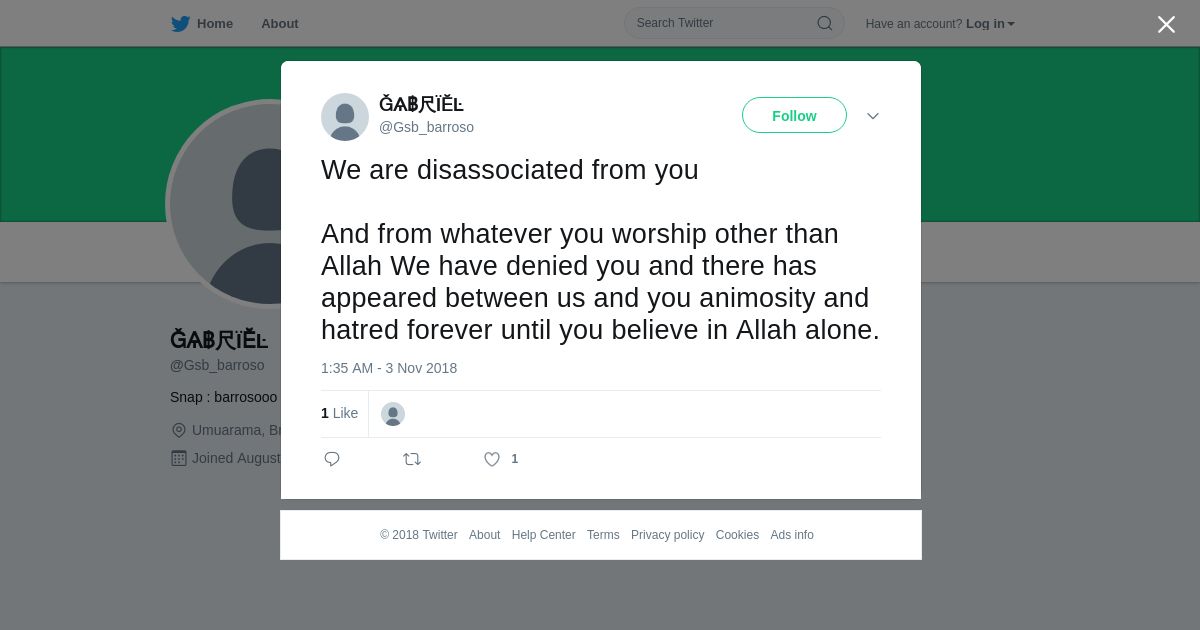View the 1 Like list
This screenshot has height=630, width=1200.
point(339,413)
